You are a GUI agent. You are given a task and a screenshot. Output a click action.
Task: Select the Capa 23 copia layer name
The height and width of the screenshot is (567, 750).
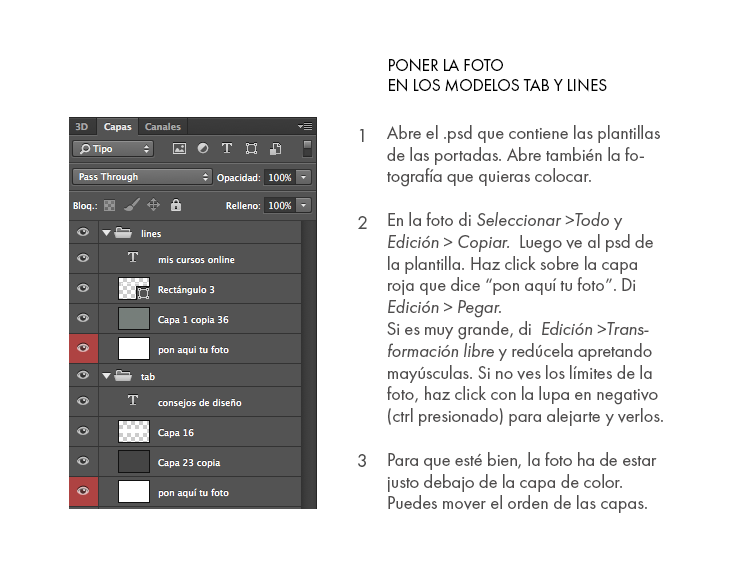click(x=189, y=463)
